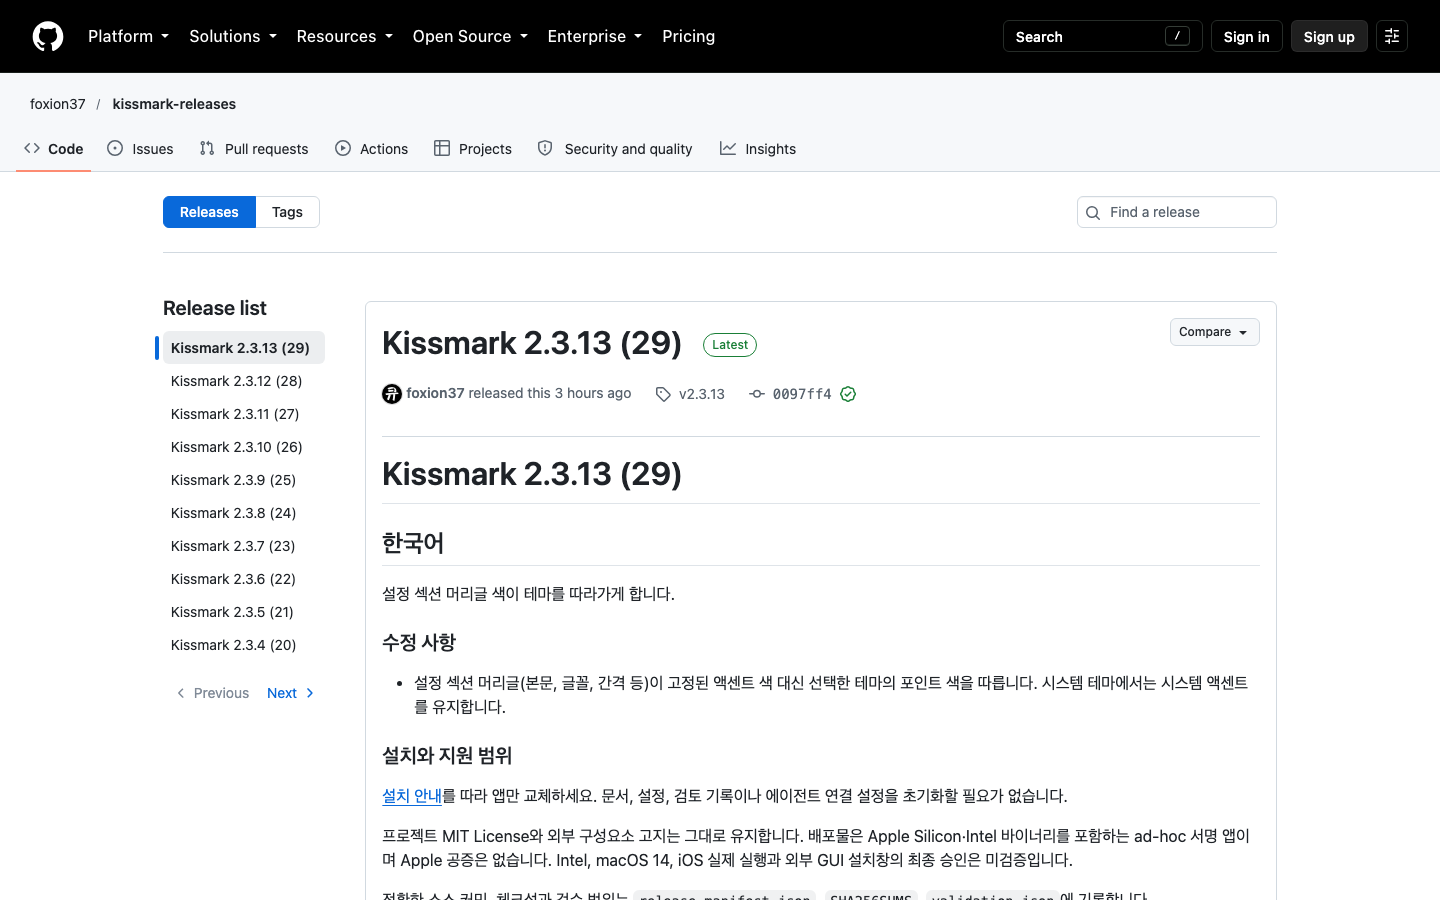
Task: Select Kissmark 2.3.4 (20) release
Action: click(x=244, y=645)
